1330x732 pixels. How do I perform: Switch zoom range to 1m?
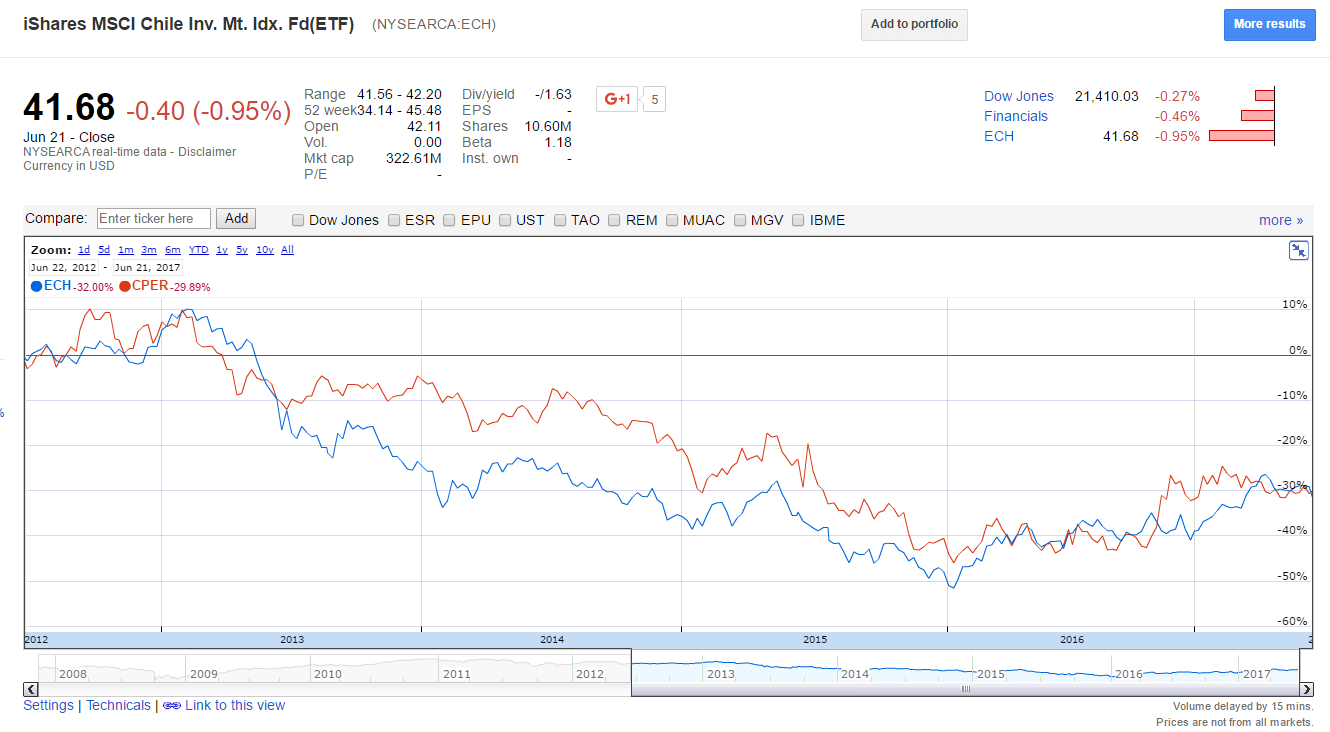(126, 250)
